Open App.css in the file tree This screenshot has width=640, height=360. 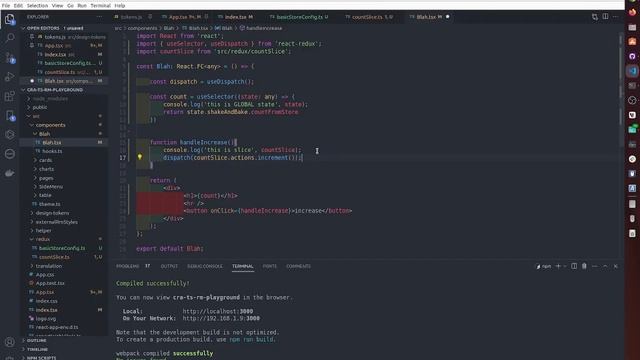(x=45, y=275)
